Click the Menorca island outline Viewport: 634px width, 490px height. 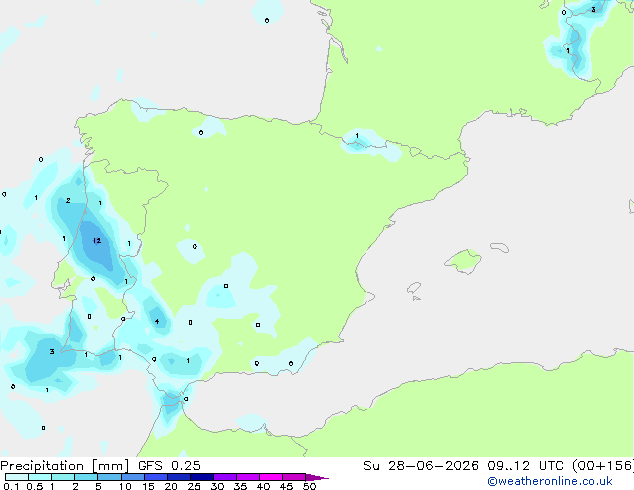point(499,247)
